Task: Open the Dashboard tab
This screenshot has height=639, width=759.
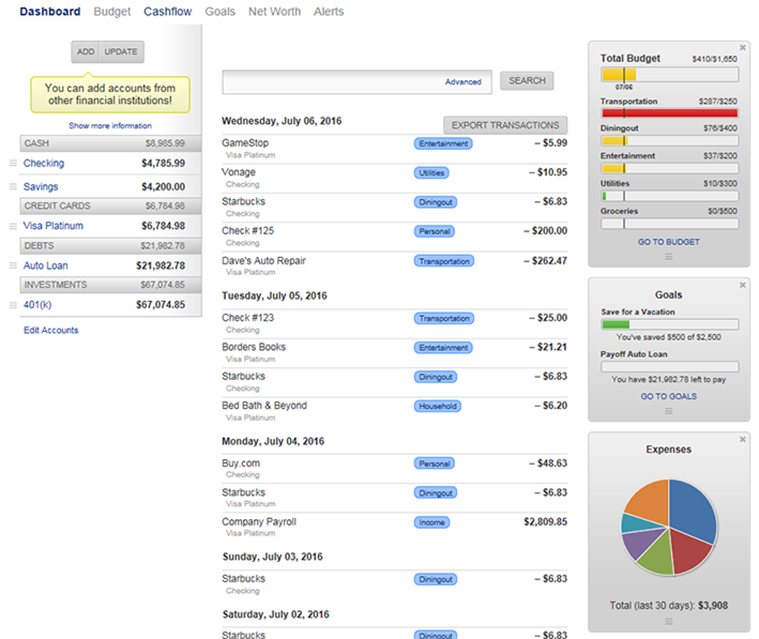Action: pyautogui.click(x=50, y=12)
